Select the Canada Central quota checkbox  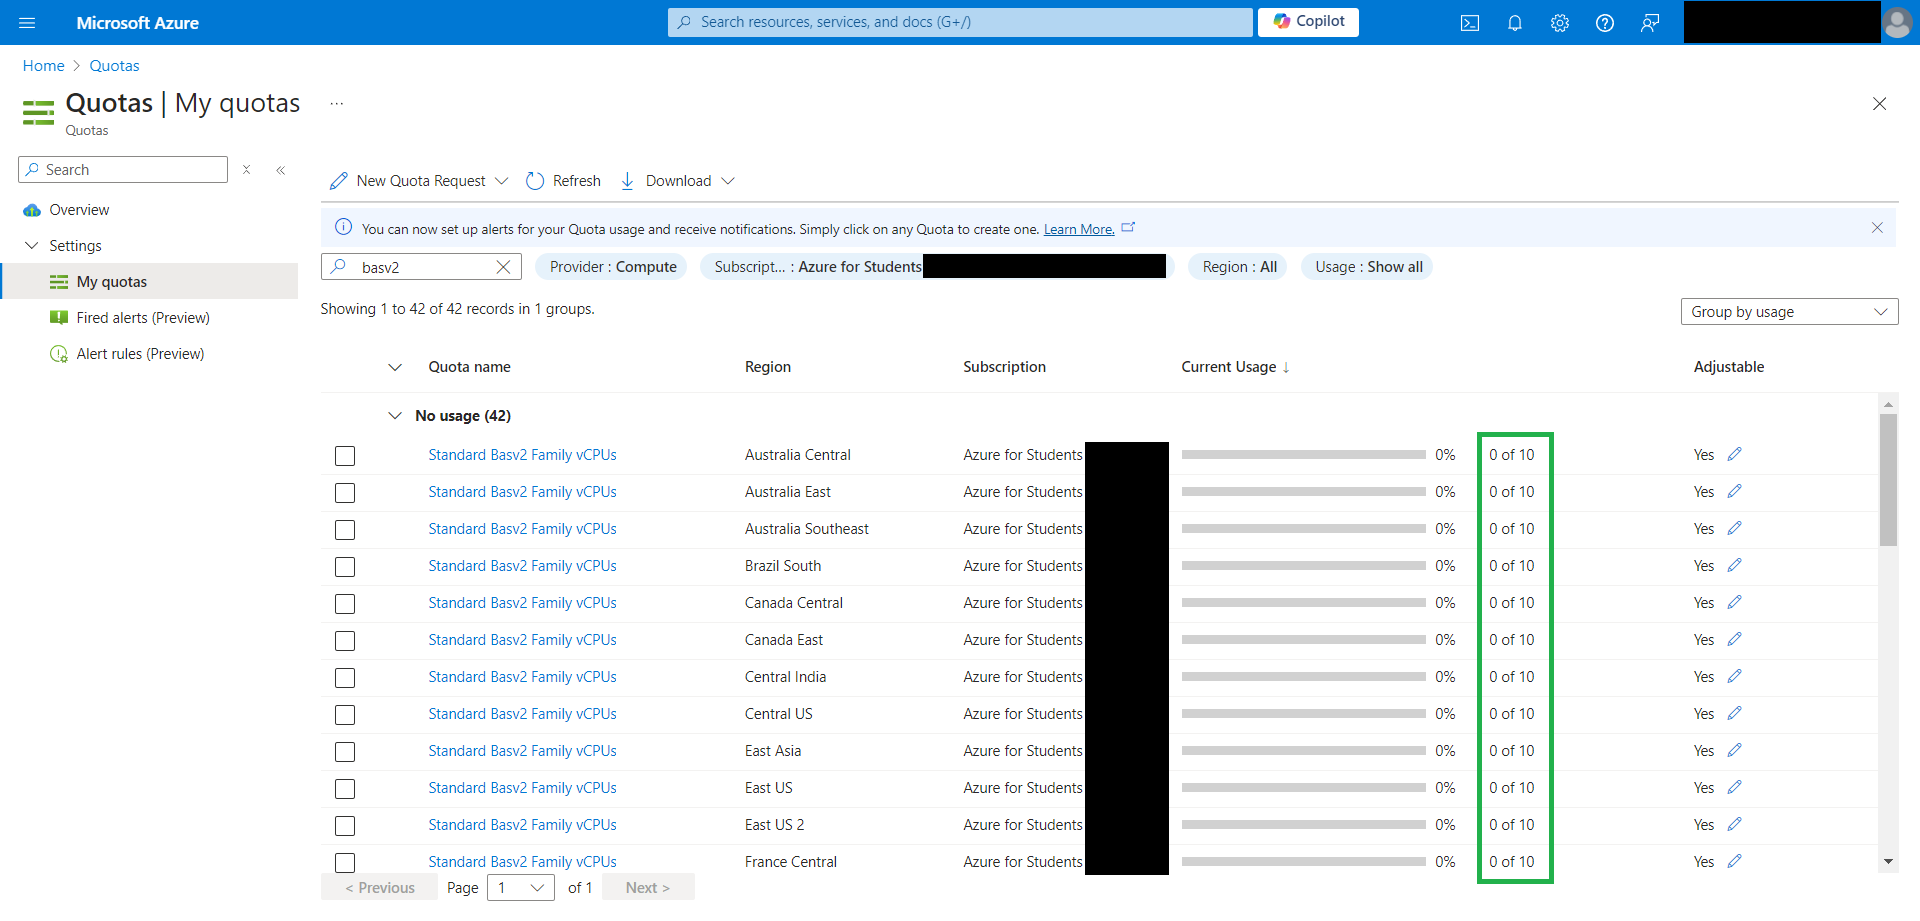[345, 604]
